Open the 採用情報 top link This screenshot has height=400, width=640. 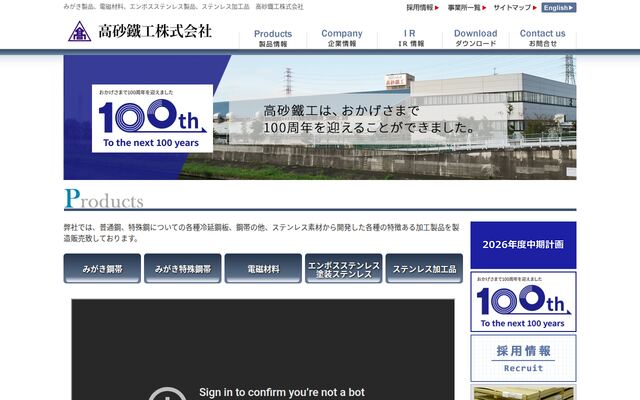[x=422, y=7]
